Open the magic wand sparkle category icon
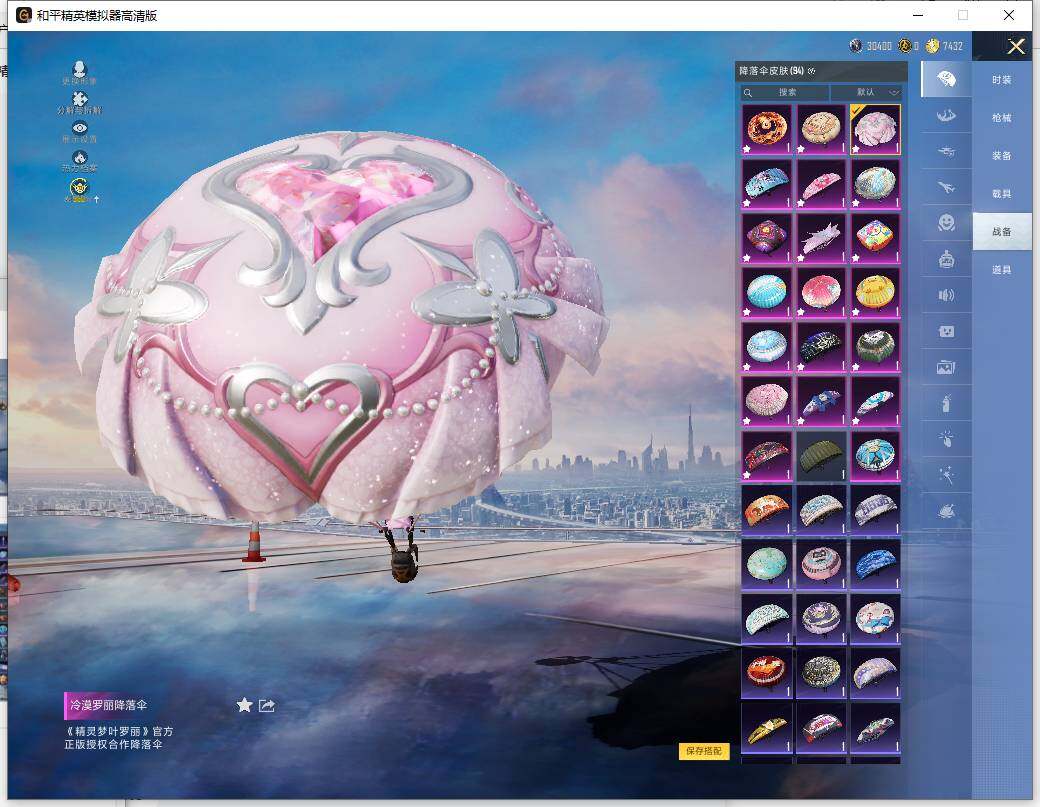The height and width of the screenshot is (807, 1040). 946,474
